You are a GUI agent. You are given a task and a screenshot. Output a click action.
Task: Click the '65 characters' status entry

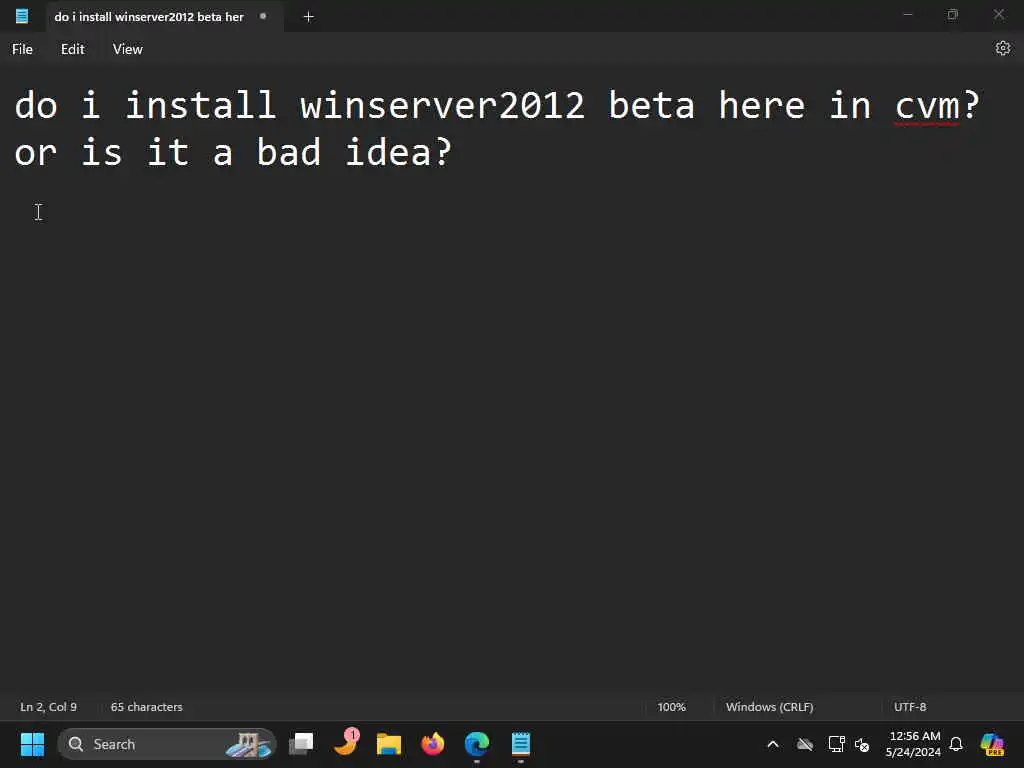(x=146, y=707)
